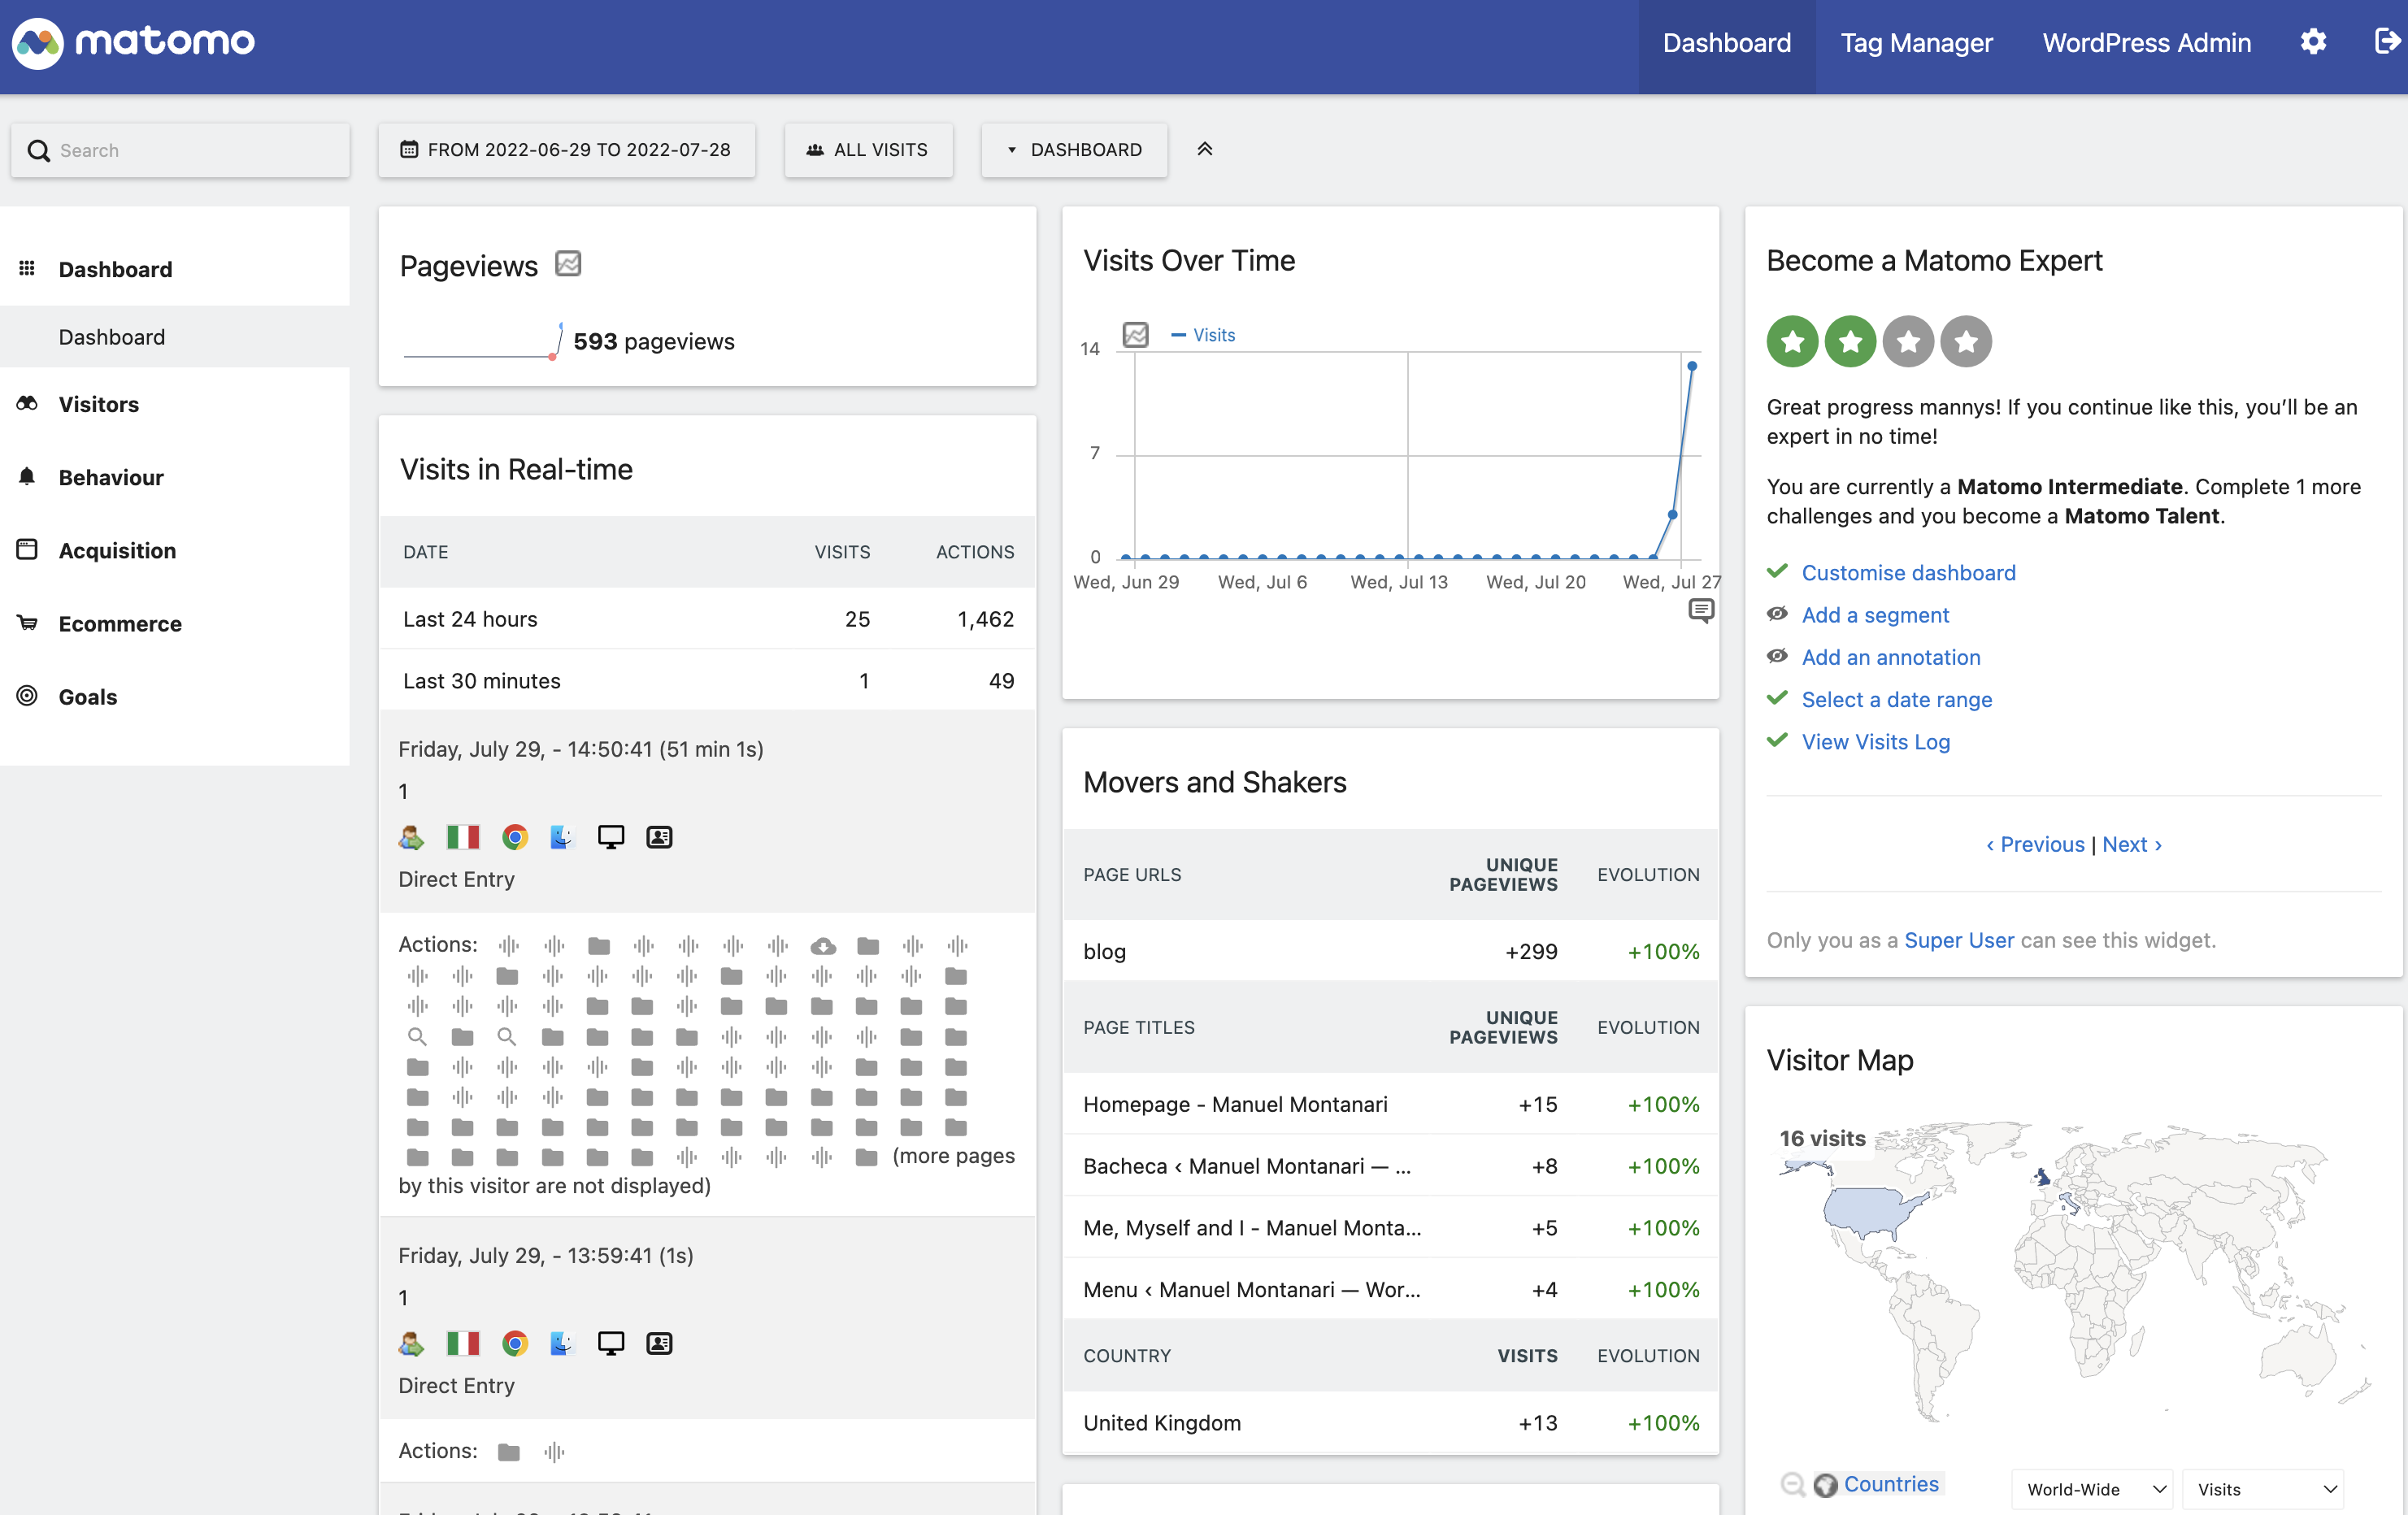Click the Countries link under the map
2408x1515 pixels.
1891,1484
